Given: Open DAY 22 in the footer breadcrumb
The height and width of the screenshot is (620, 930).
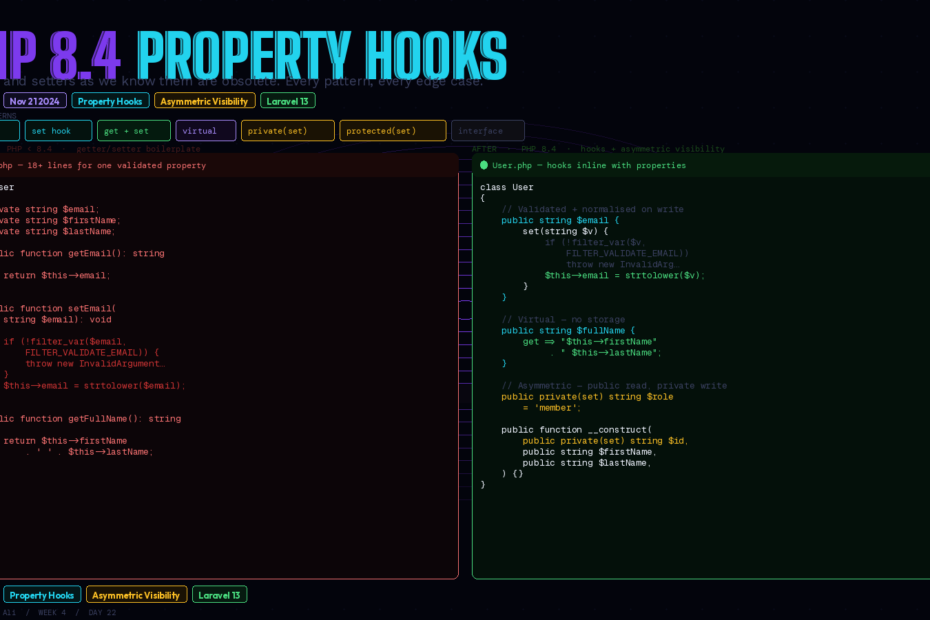Looking at the screenshot, I should tap(102, 612).
